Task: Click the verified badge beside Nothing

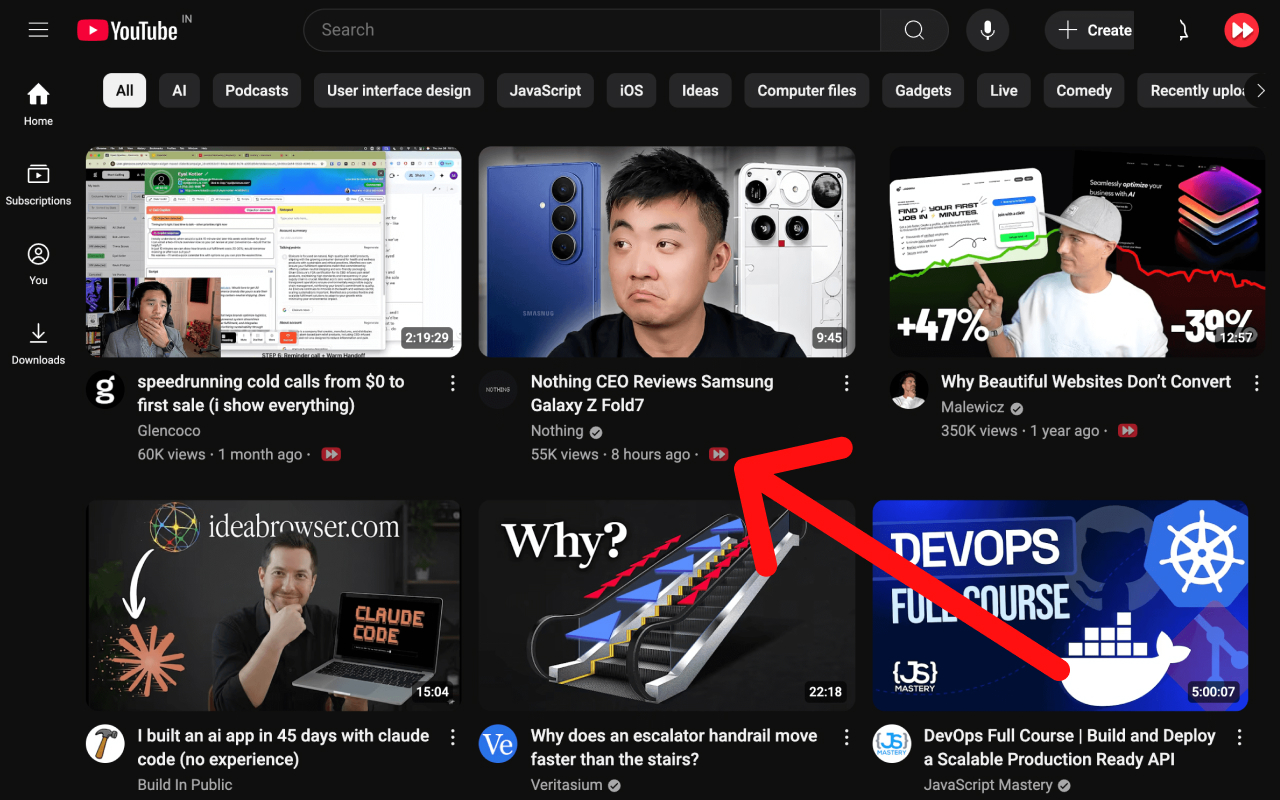Action: coord(595,431)
